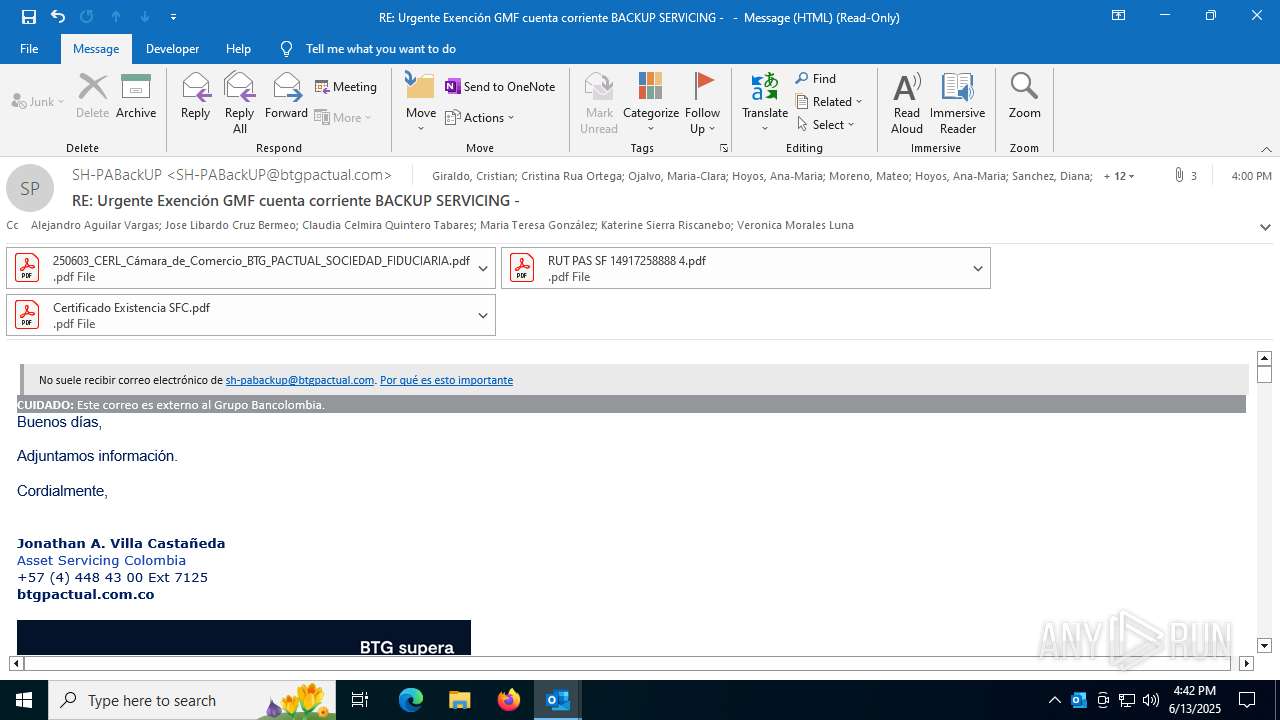1280x720 pixels.
Task: Open the File tab
Action: [x=29, y=49]
